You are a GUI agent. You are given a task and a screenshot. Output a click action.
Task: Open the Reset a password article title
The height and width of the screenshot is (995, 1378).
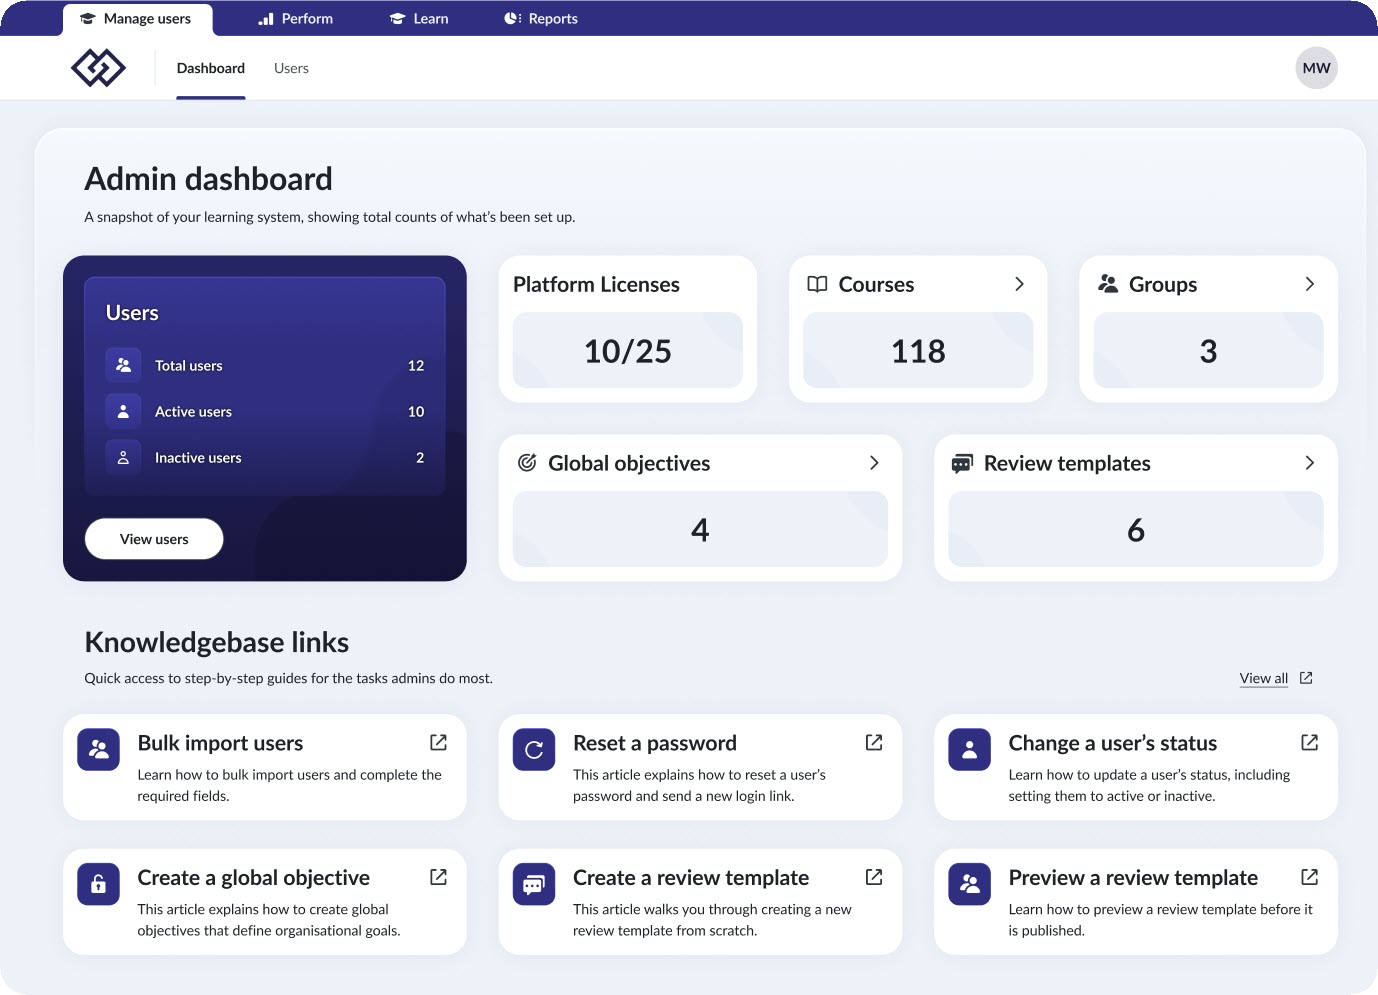(655, 743)
